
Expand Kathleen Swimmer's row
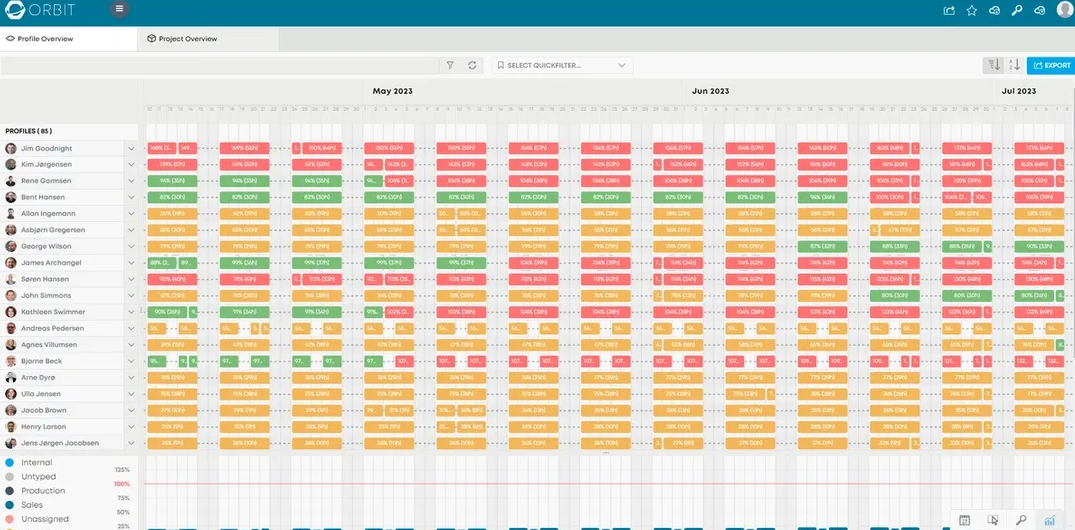point(131,312)
